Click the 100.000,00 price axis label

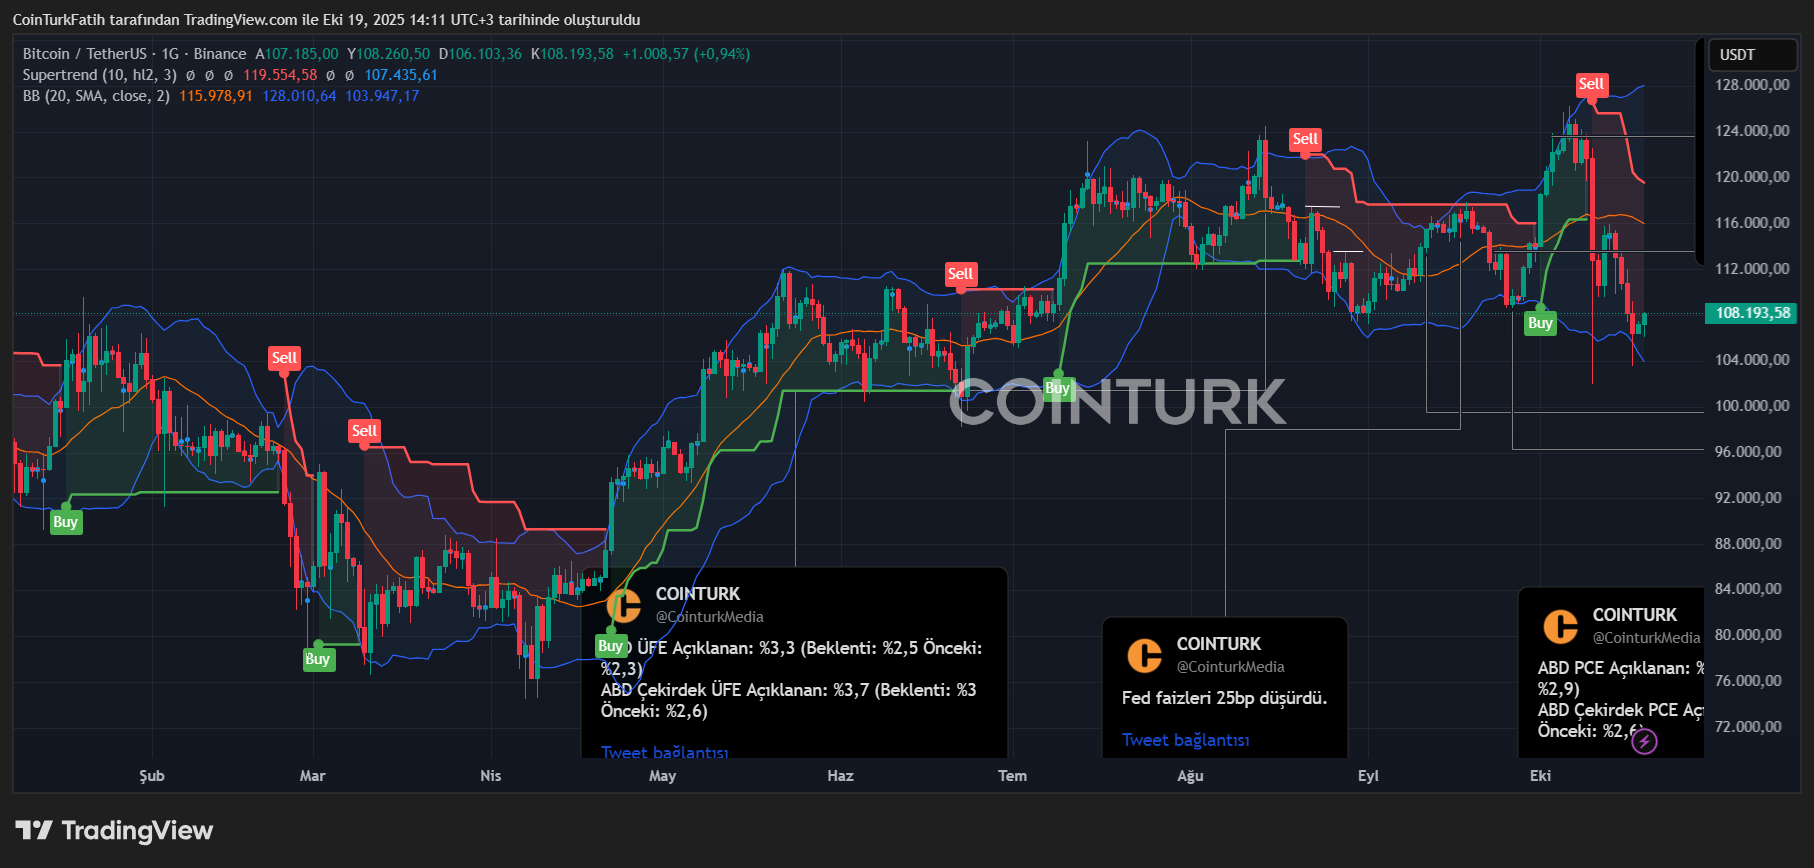pyautogui.click(x=1752, y=406)
